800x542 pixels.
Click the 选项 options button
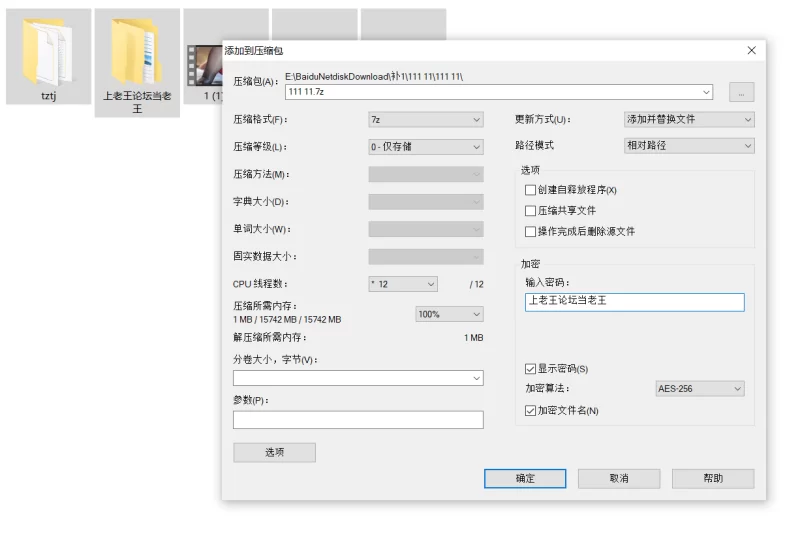(274, 453)
